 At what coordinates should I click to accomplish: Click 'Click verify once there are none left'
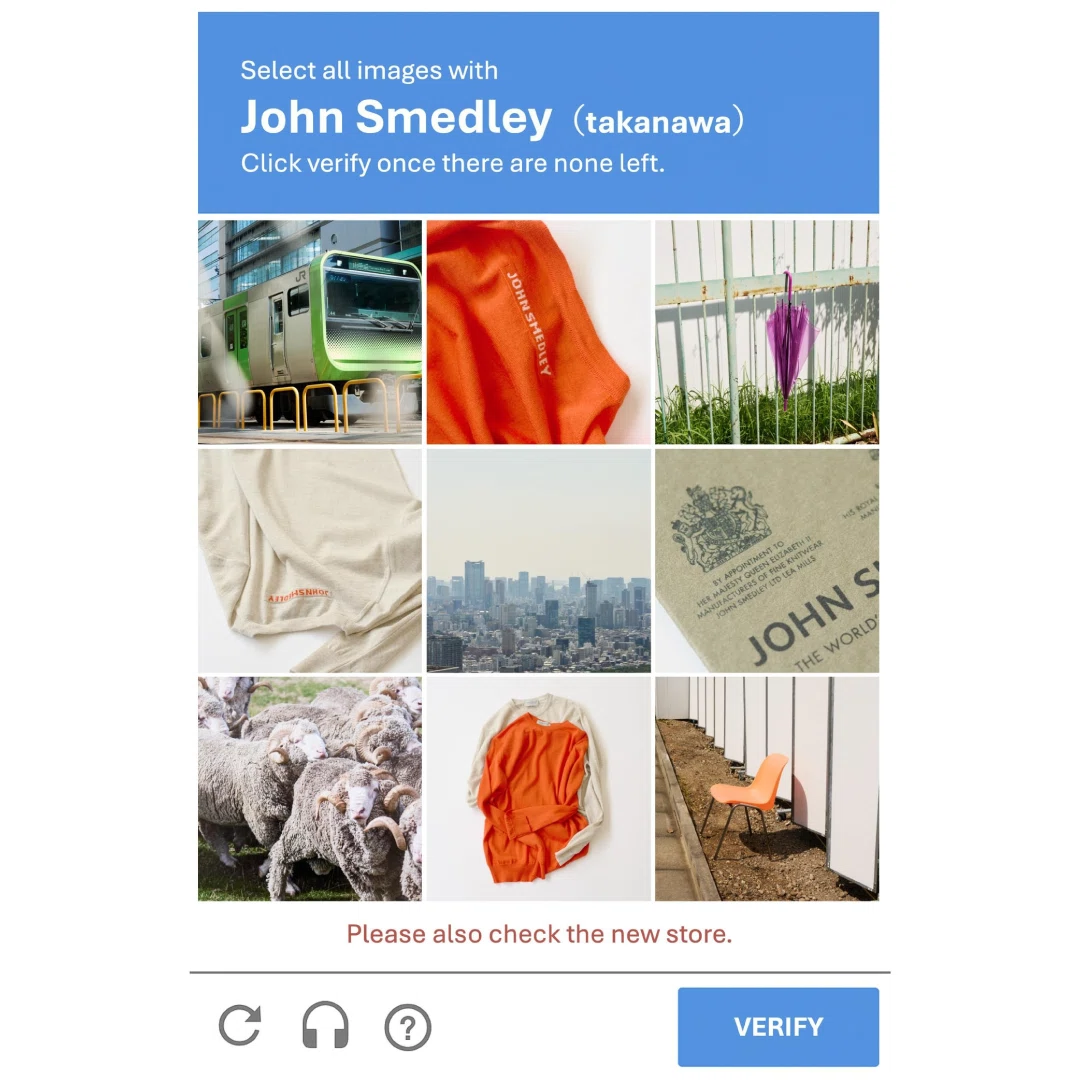[x=453, y=163]
